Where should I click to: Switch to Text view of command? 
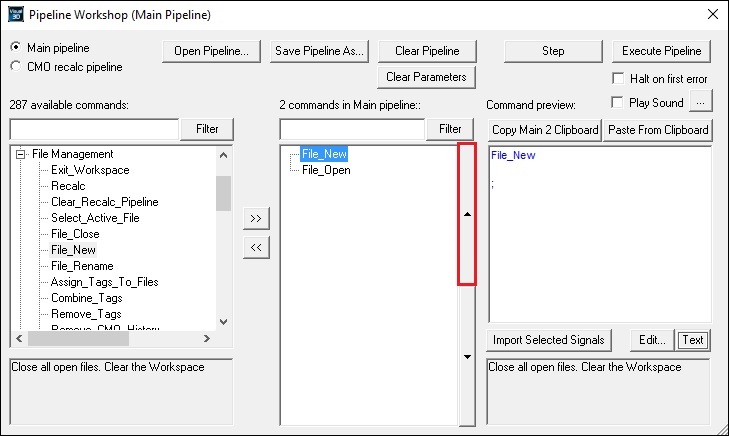[x=692, y=340]
